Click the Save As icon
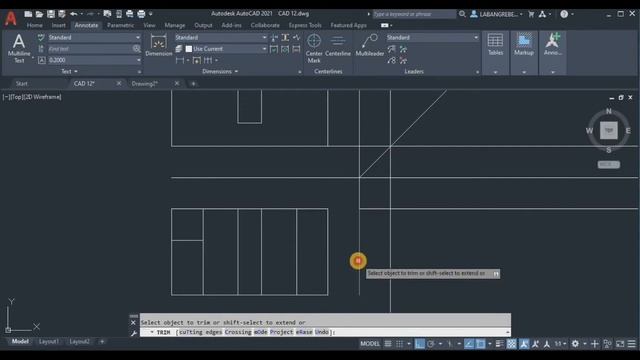The height and width of the screenshot is (360, 640). (x=62, y=14)
